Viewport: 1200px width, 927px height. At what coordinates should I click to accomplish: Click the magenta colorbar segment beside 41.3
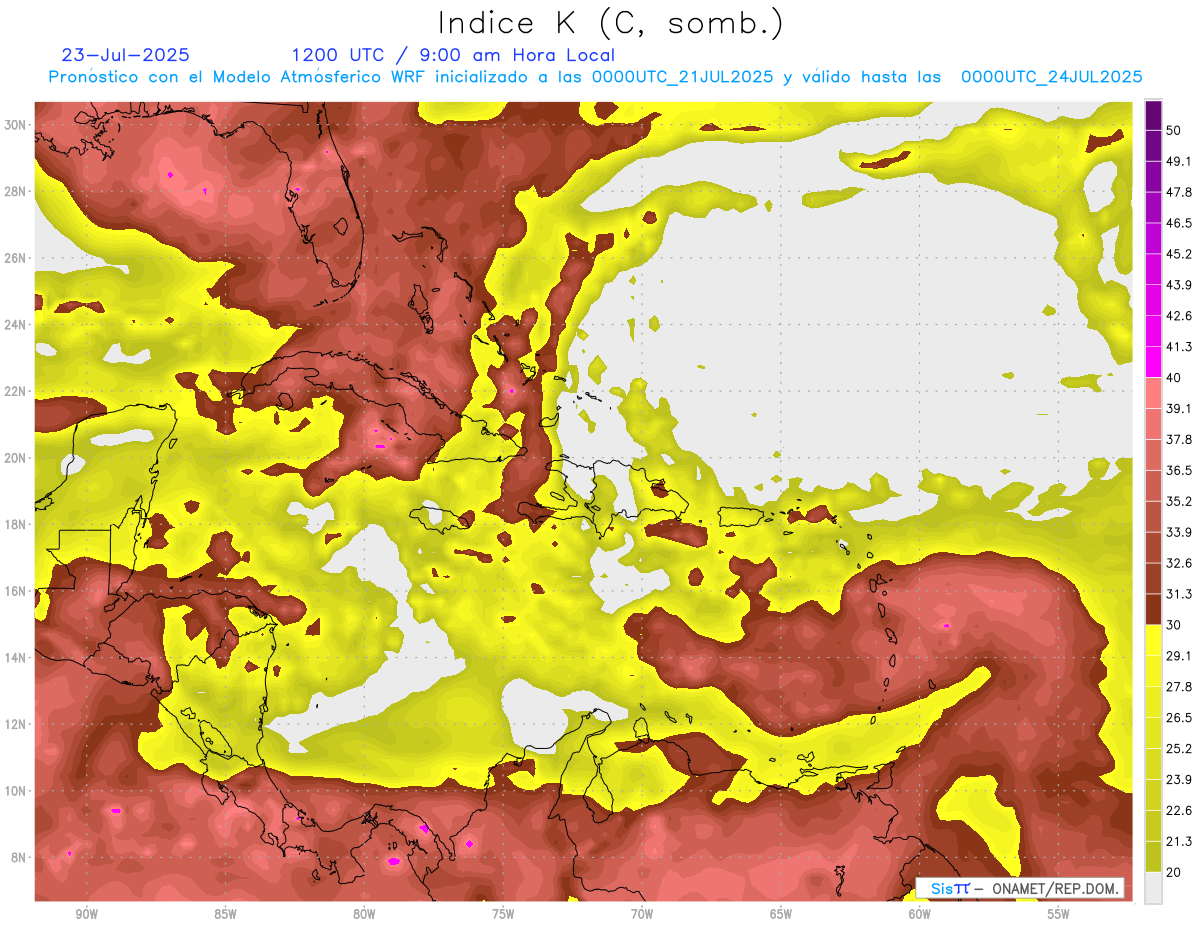(x=1153, y=363)
